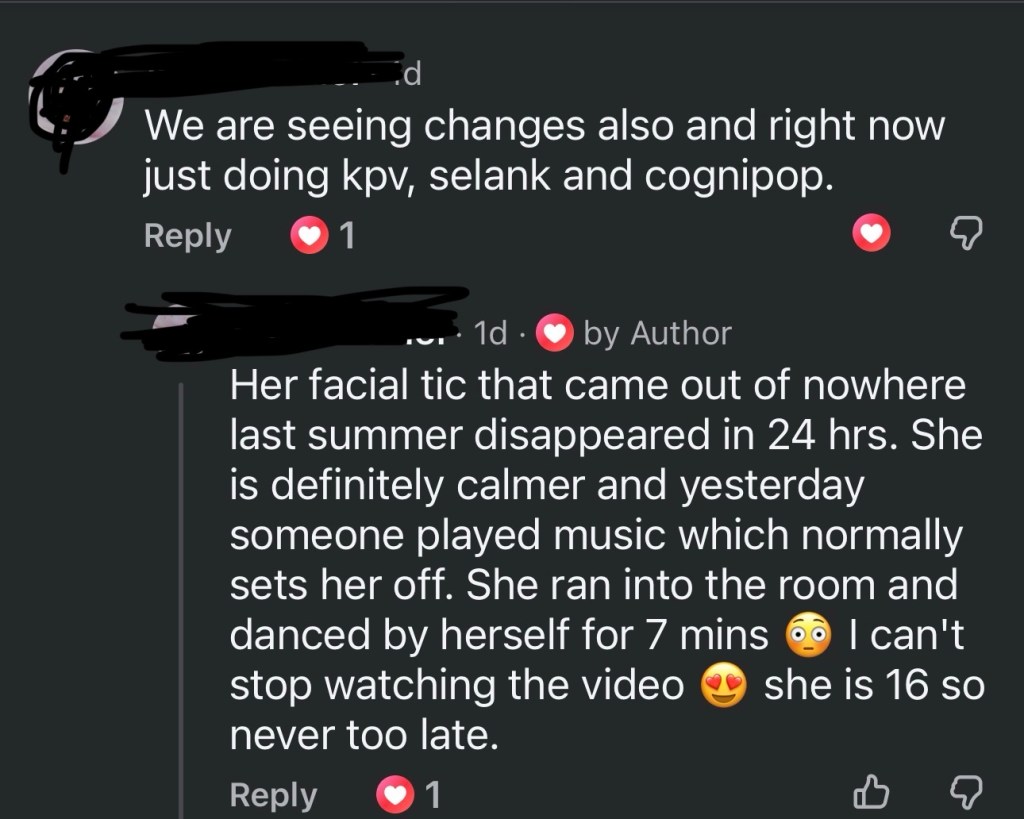Image resolution: width=1024 pixels, height=819 pixels.
Task: Dislike the kpv, selank and cognipop comment
Action: pos(965,235)
